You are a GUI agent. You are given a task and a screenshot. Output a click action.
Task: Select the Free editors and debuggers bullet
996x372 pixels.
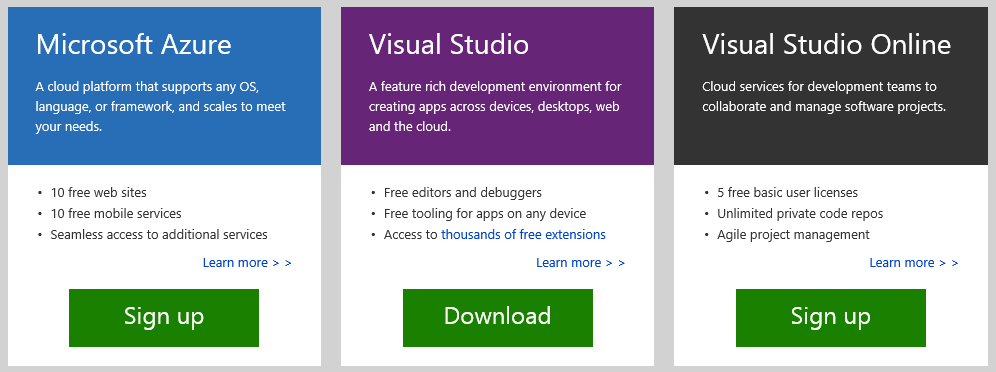[x=463, y=192]
